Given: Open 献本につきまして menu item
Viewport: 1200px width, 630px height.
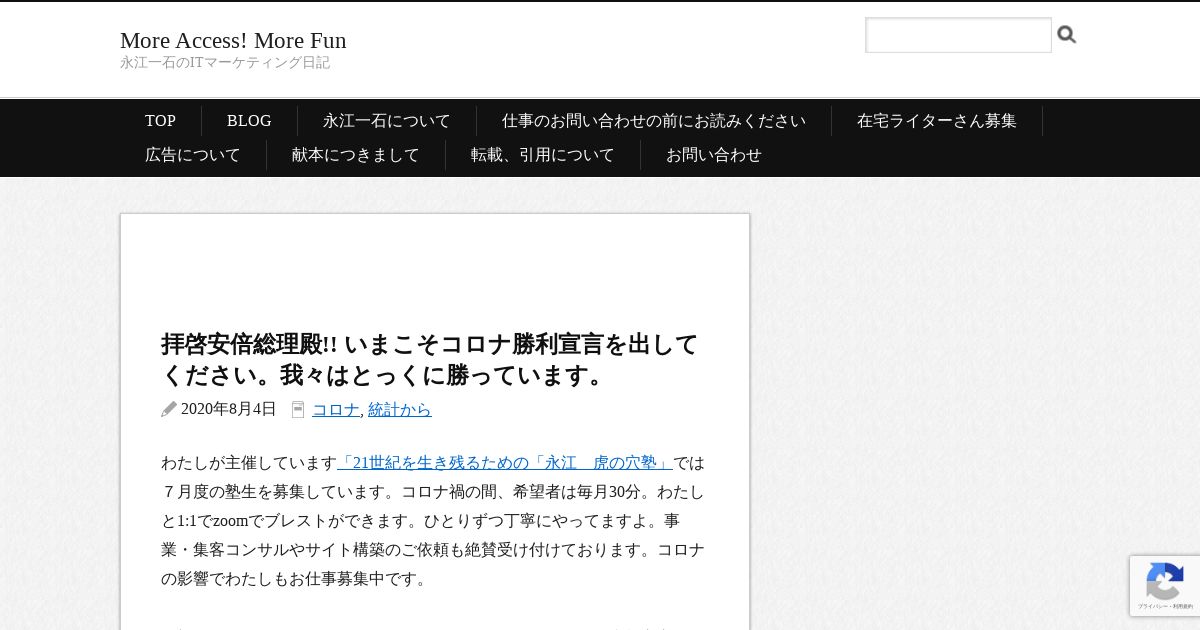Looking at the screenshot, I should (x=355, y=155).
